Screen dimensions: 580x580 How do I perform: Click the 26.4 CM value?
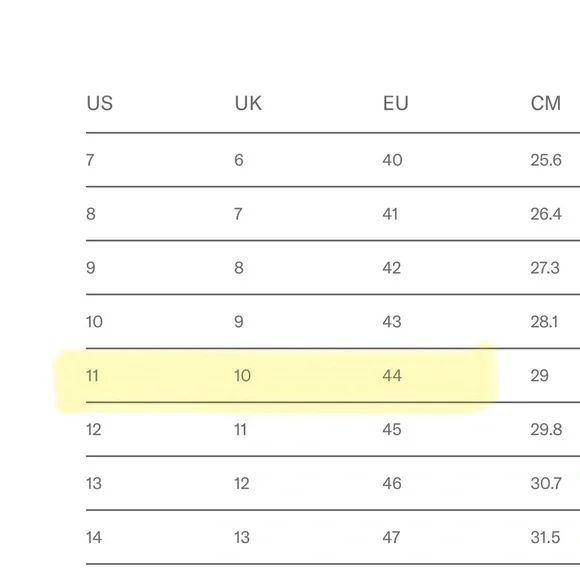tap(546, 214)
